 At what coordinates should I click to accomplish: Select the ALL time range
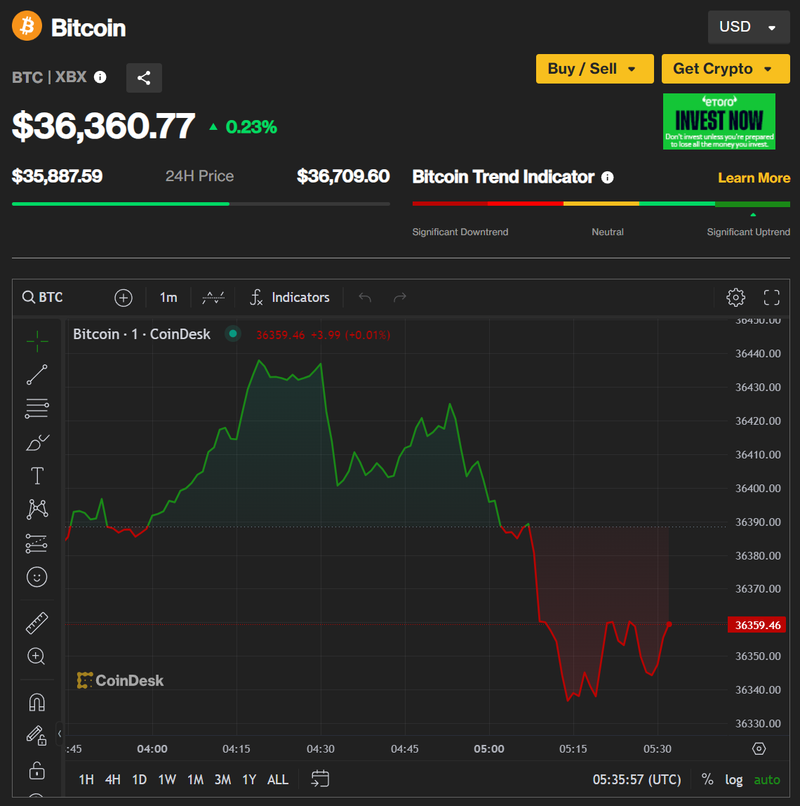(278, 779)
